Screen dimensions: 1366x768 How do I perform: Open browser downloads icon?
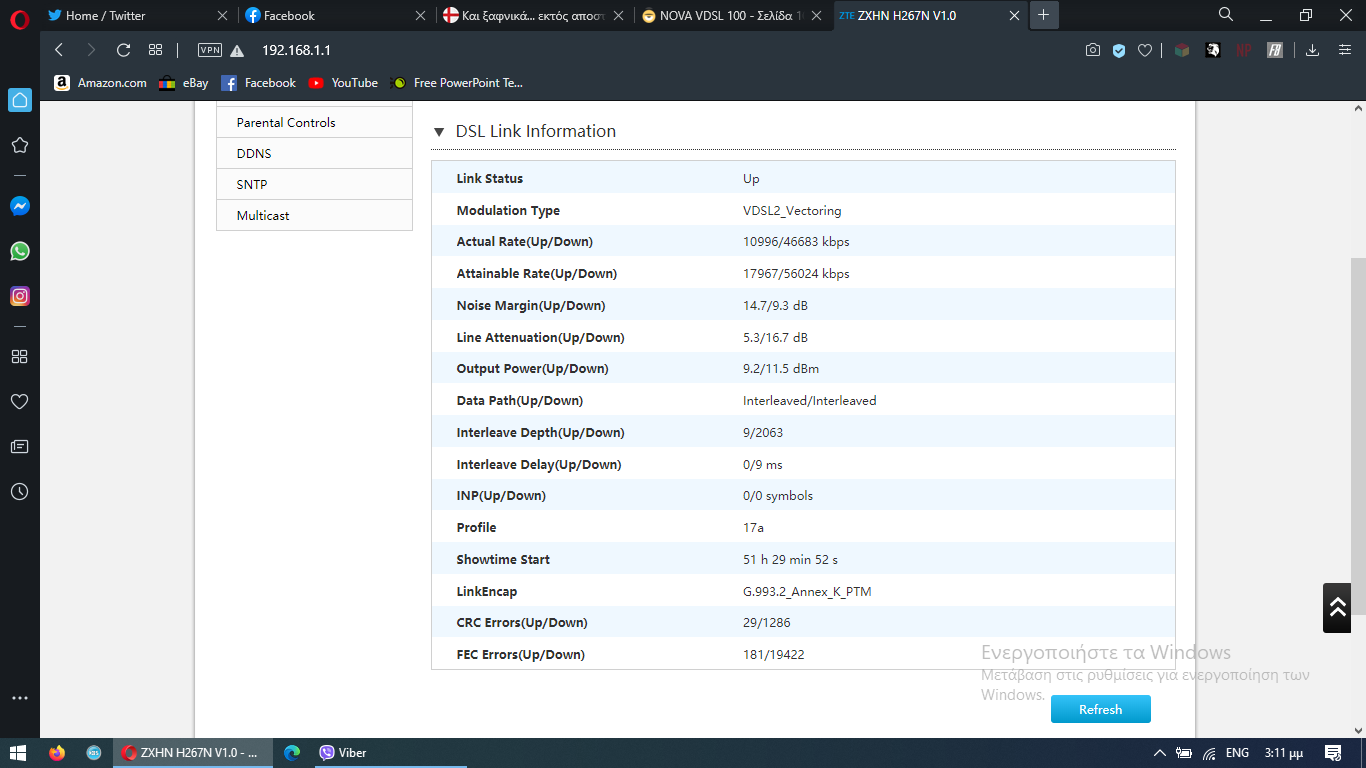click(1313, 50)
